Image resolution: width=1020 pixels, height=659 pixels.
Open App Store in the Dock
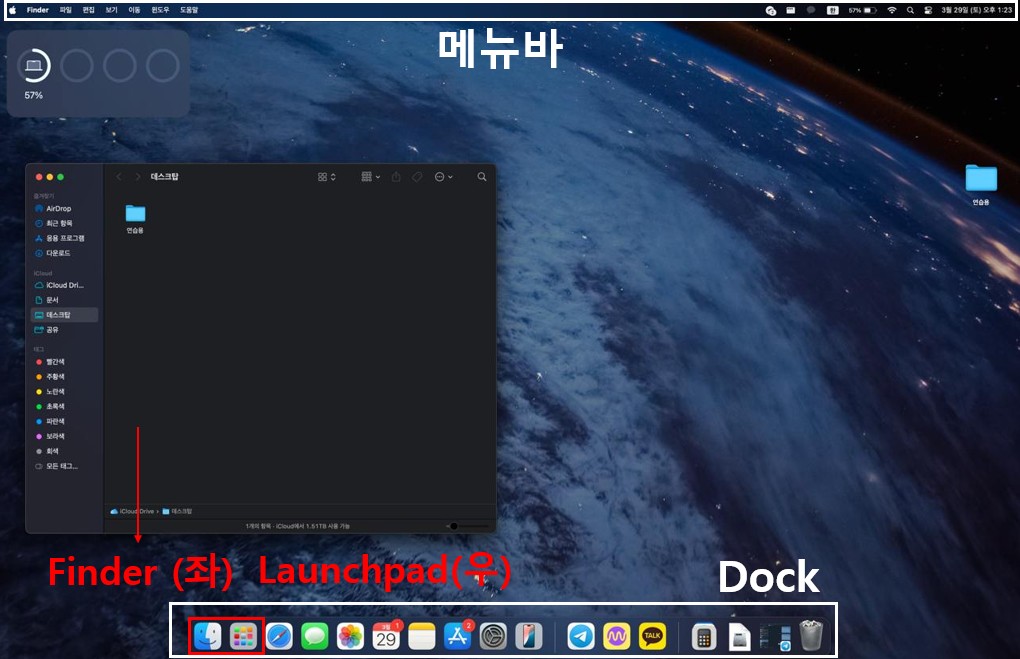tap(457, 636)
